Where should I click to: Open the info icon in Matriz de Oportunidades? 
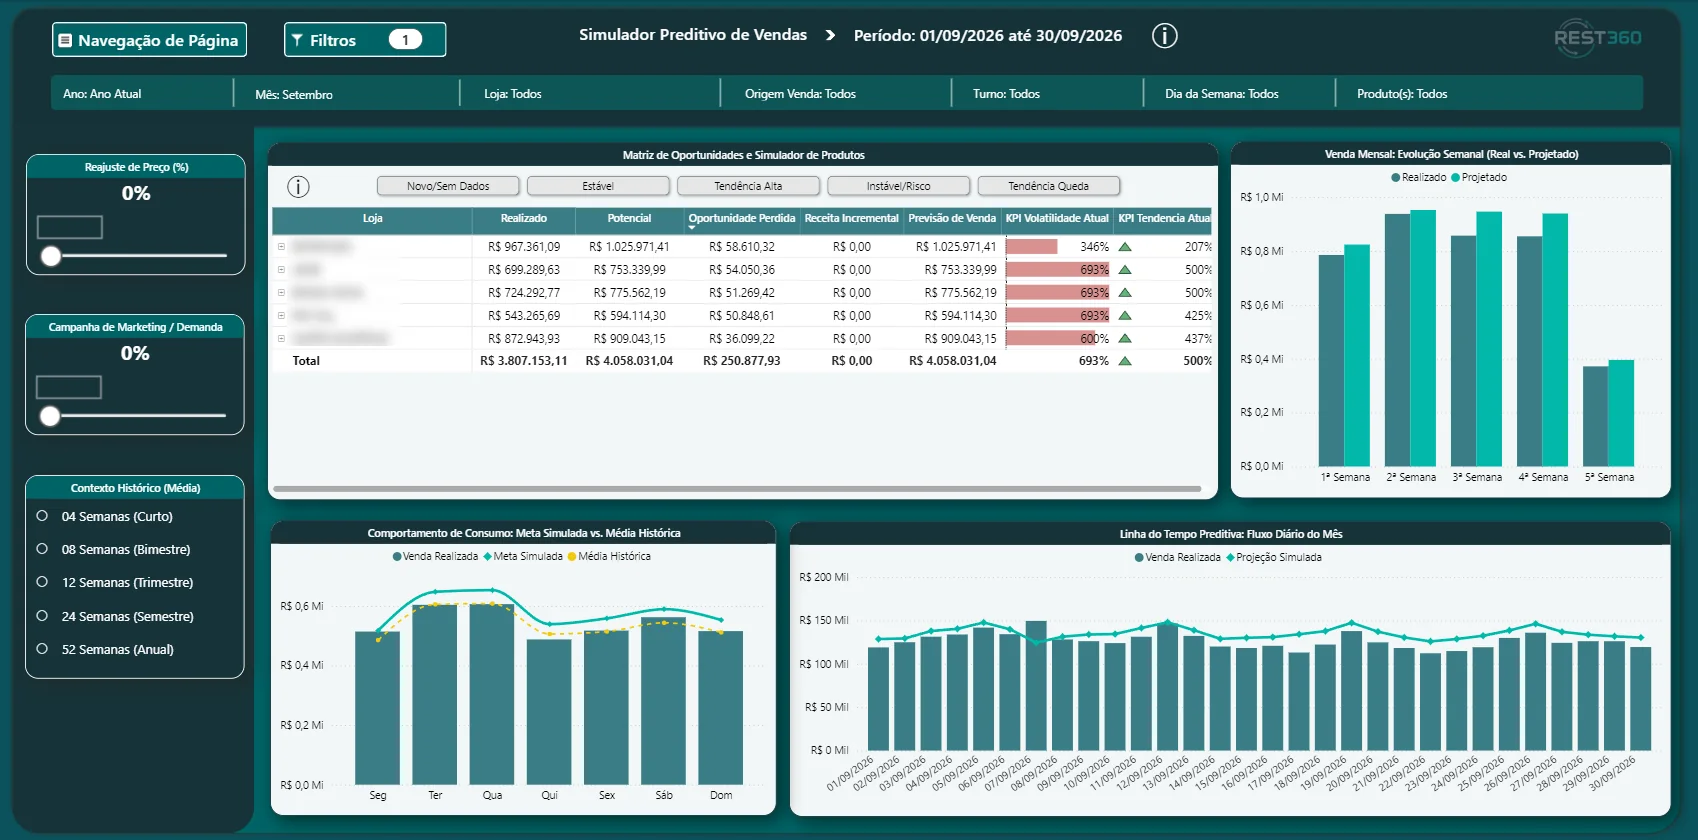click(x=298, y=187)
